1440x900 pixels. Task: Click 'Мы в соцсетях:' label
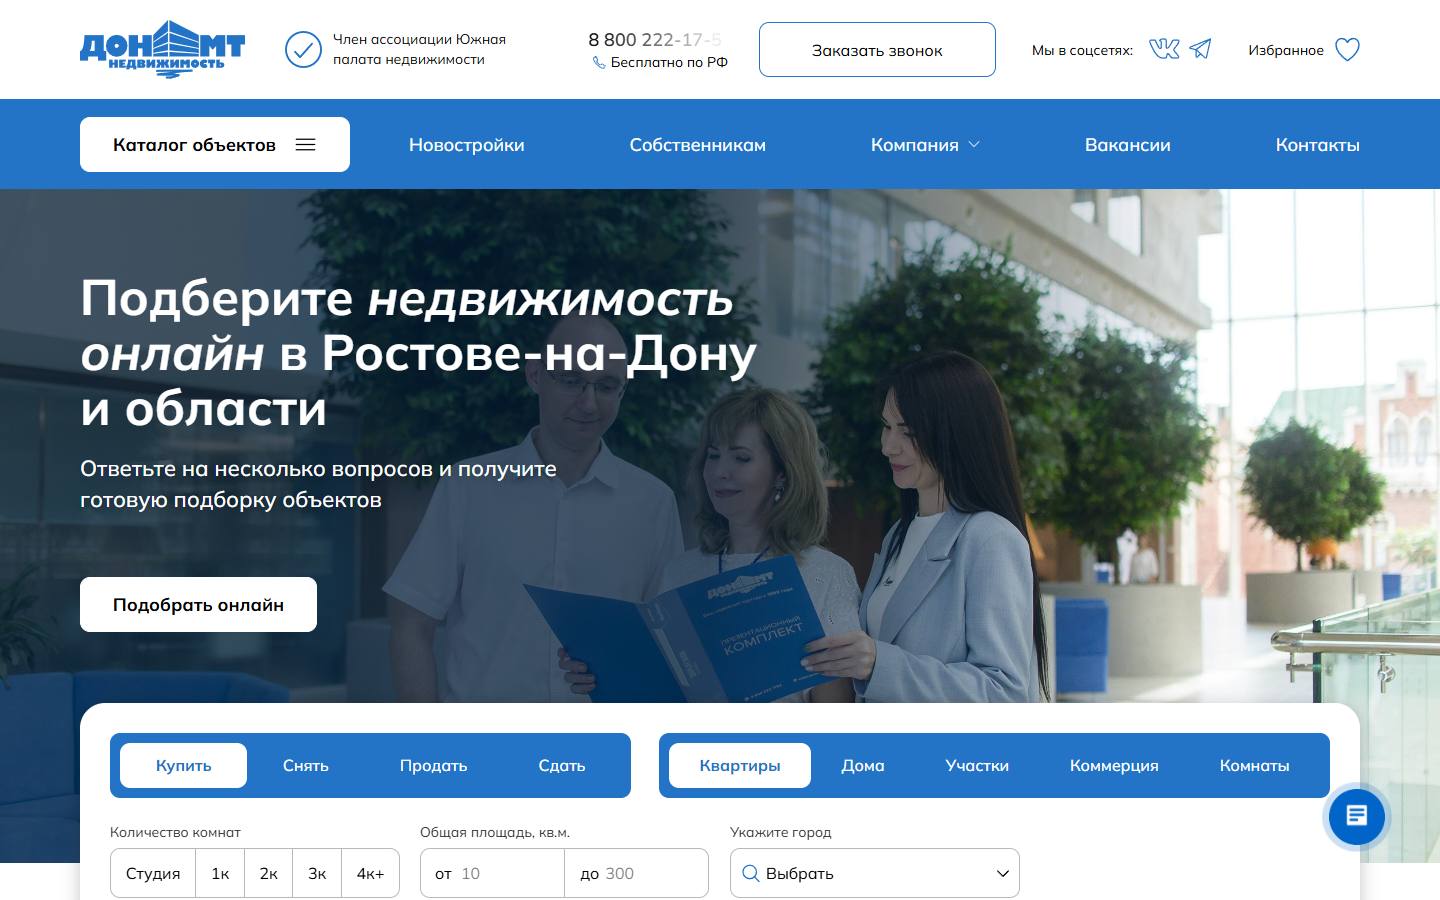[x=1082, y=50]
